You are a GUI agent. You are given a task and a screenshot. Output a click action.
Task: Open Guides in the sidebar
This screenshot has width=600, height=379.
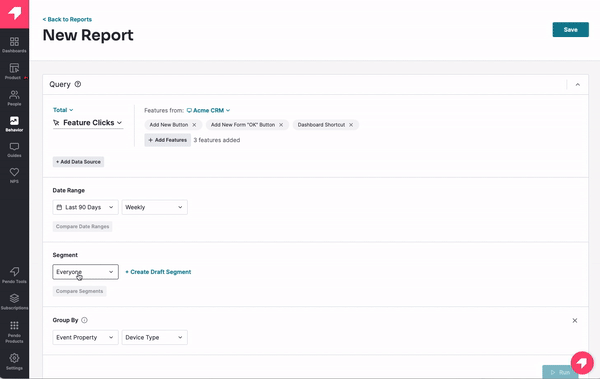pos(14,150)
